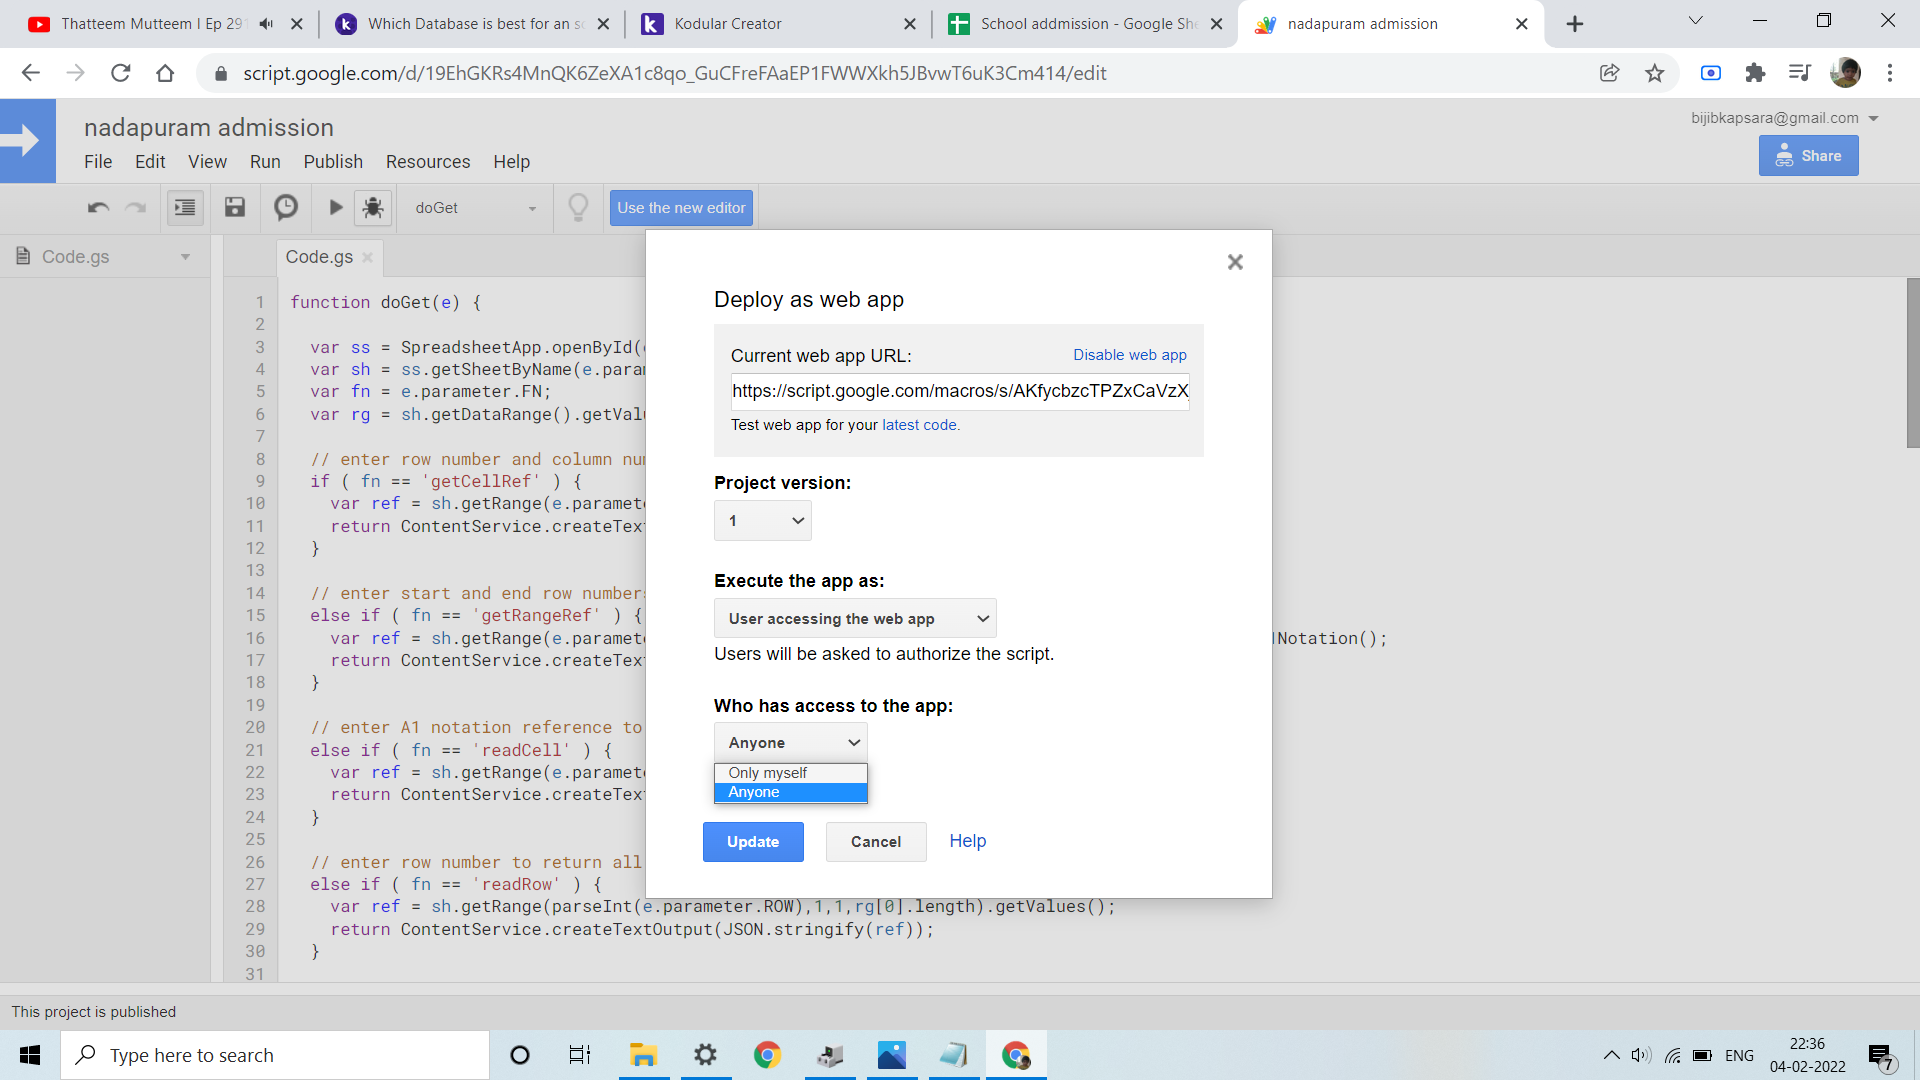
Task: Click the Update button
Action: point(753,842)
